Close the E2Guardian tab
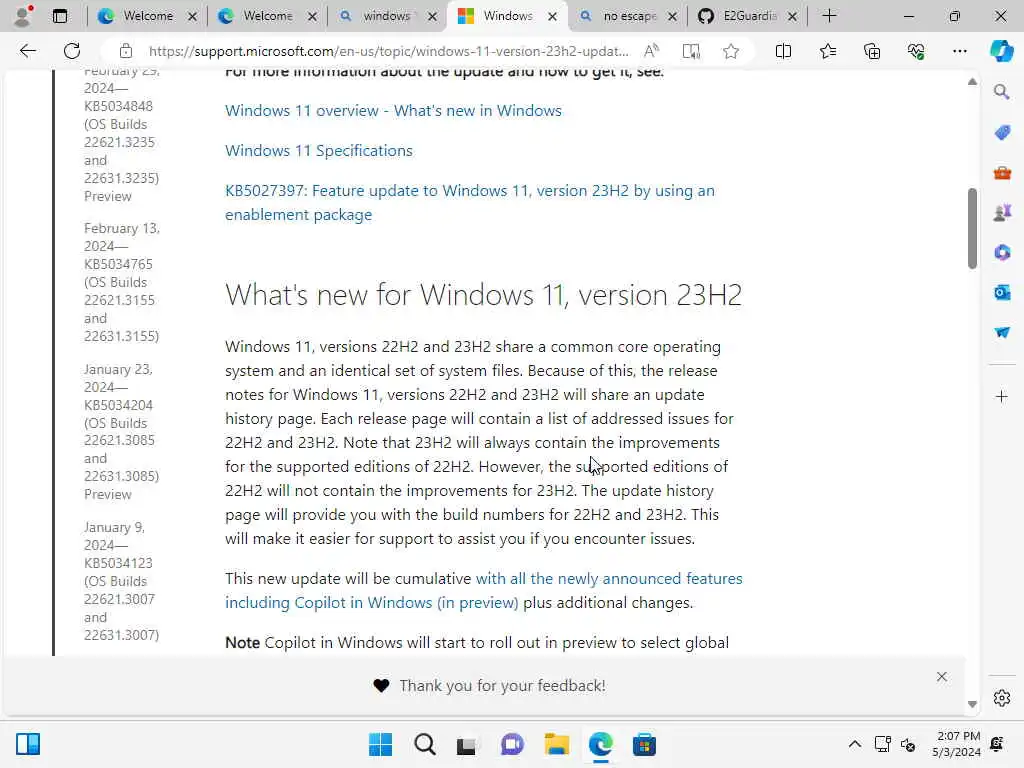The height and width of the screenshot is (768, 1024). point(792,16)
